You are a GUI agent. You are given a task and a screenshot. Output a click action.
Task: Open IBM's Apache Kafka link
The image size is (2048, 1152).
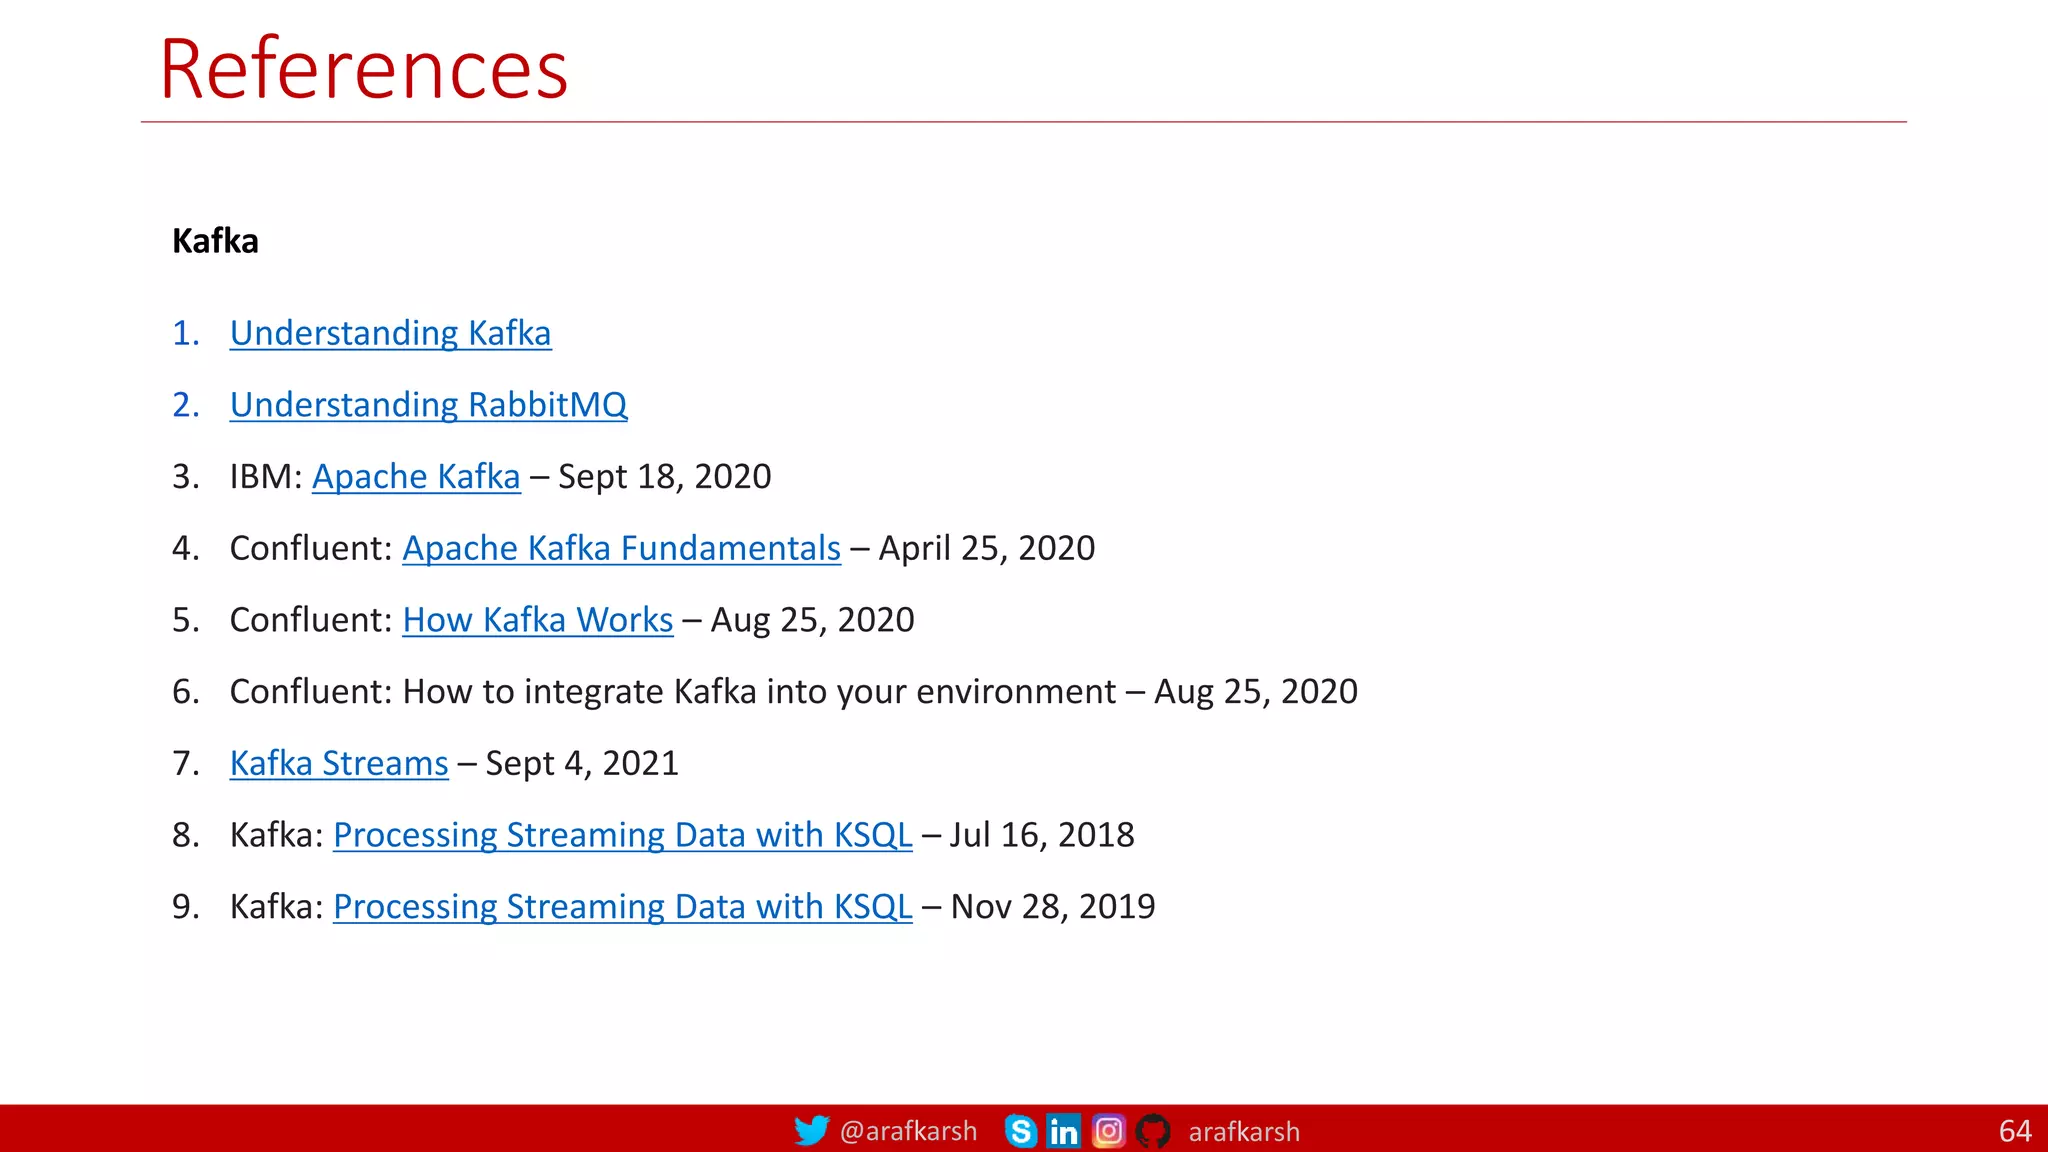[x=416, y=477]
